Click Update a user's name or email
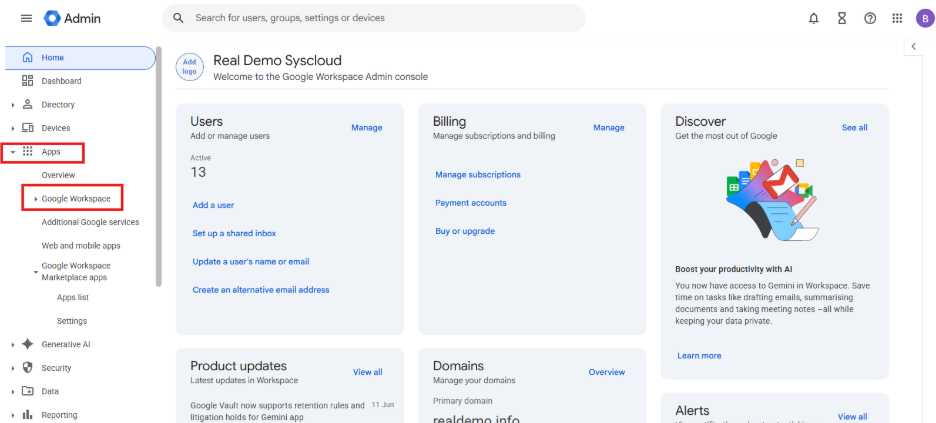 251,261
